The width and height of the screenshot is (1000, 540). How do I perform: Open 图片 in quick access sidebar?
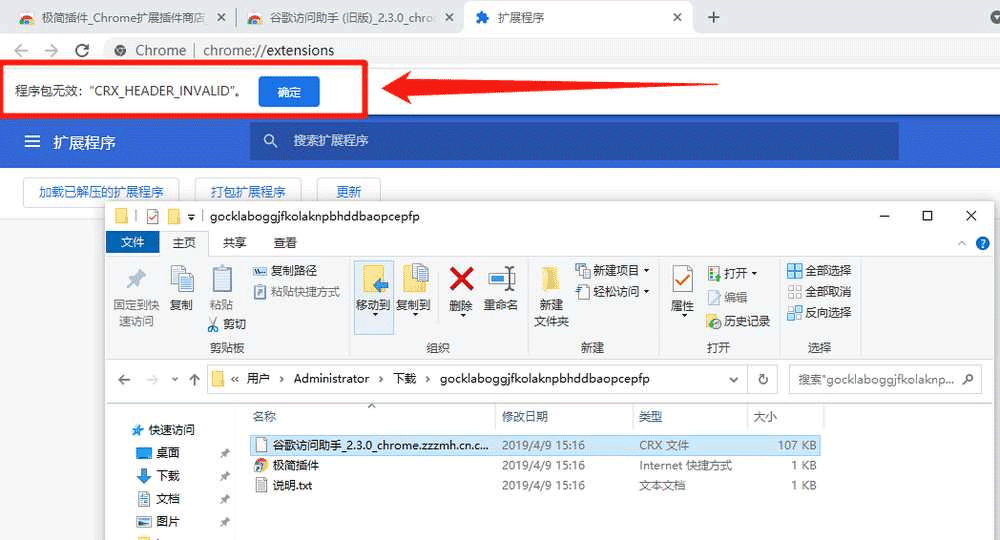pos(167,522)
